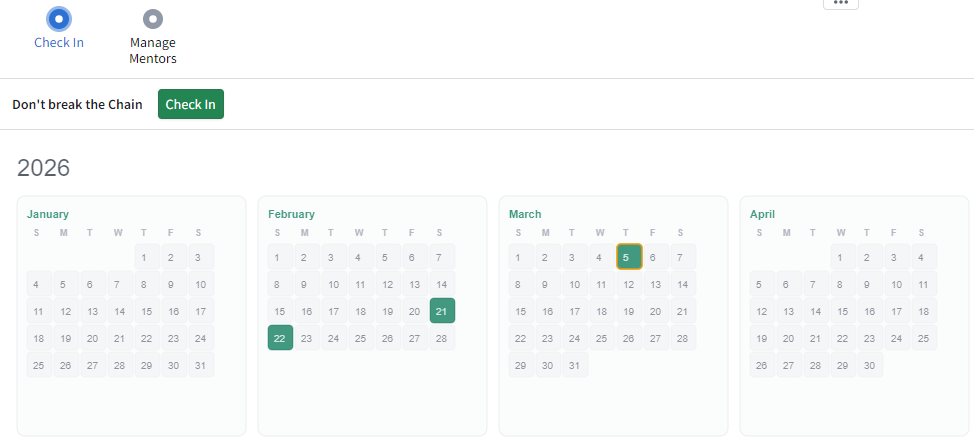The height and width of the screenshot is (440, 974).
Task: Click highlighted February 21 date
Action: (442, 311)
